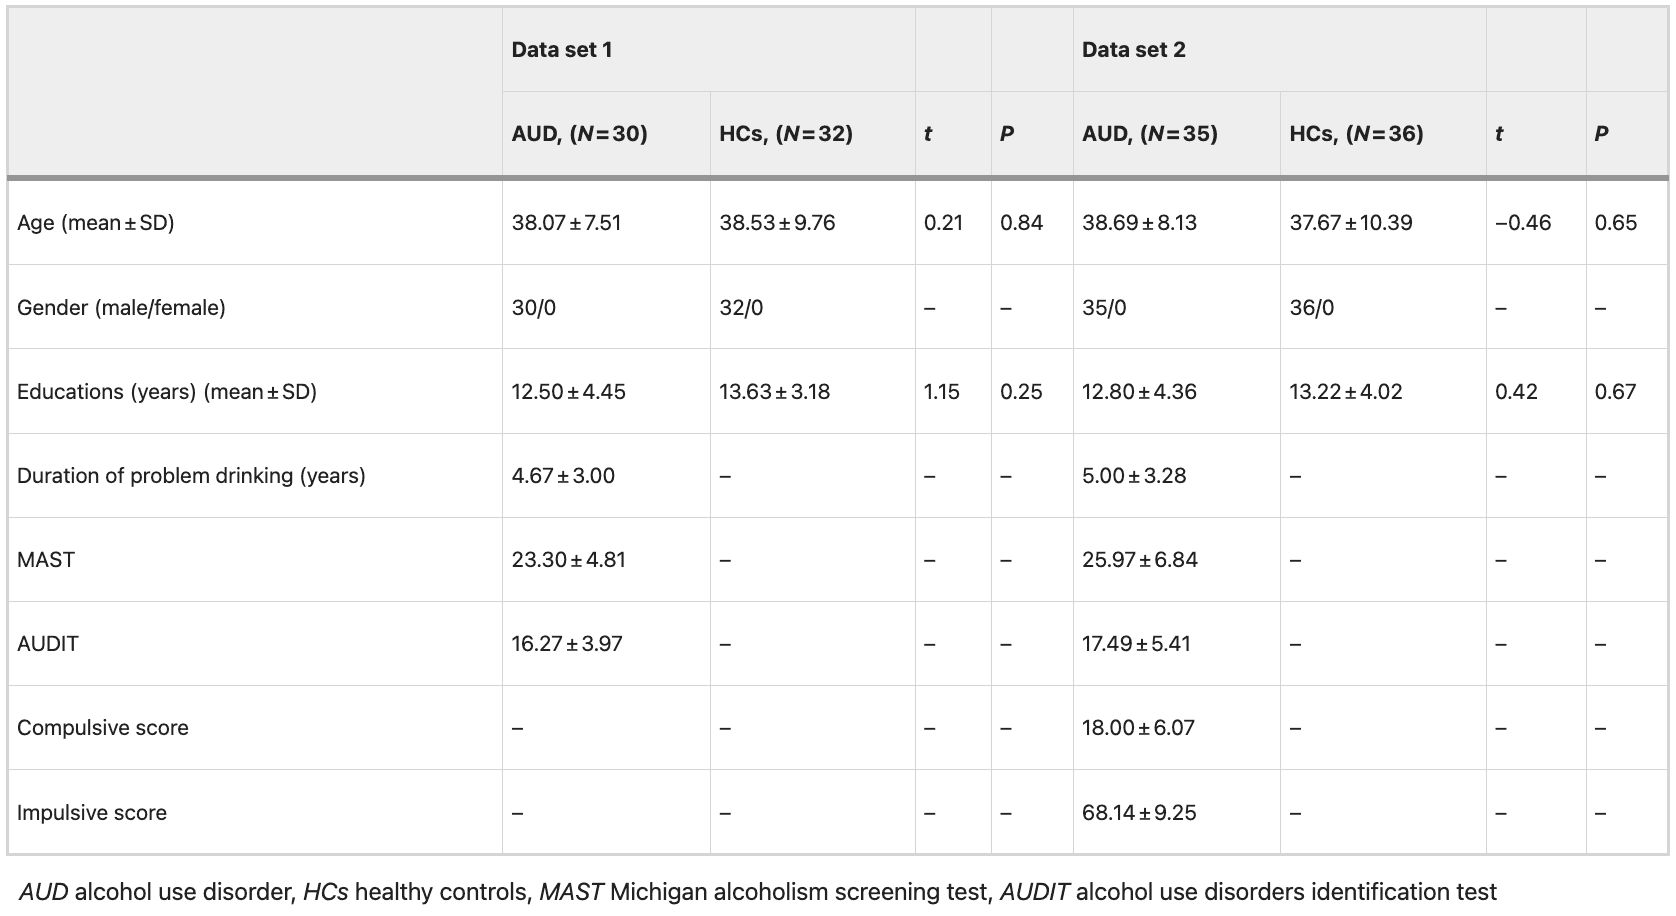Click the "Data set 2" header cell
1676x916 pixels.
(1133, 50)
